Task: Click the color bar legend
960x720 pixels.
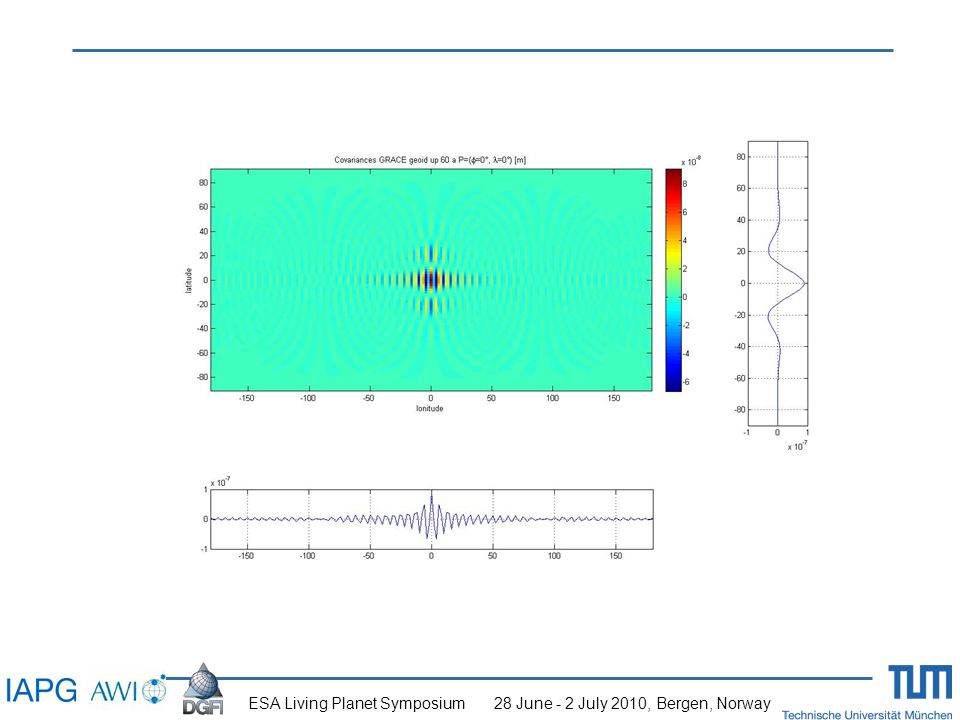Action: coord(673,280)
